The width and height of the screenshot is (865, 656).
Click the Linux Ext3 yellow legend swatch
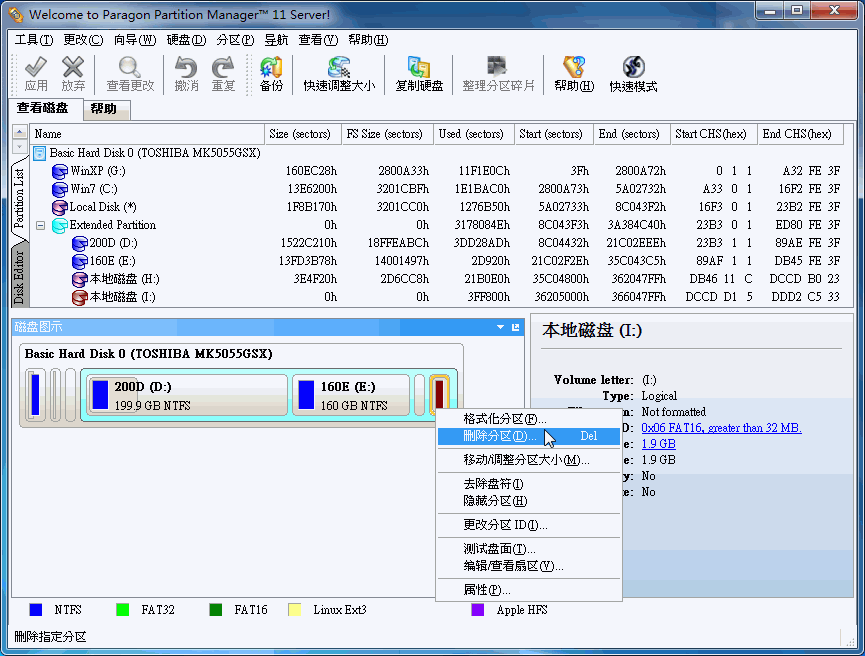[295, 610]
